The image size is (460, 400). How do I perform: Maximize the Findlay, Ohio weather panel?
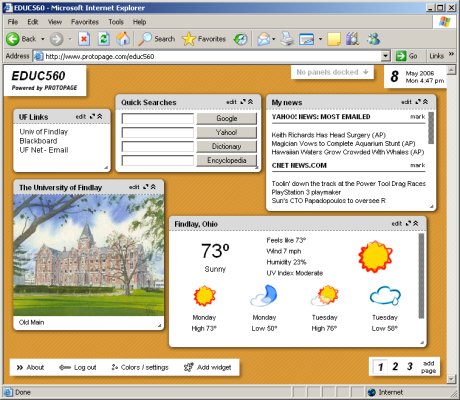click(x=408, y=223)
